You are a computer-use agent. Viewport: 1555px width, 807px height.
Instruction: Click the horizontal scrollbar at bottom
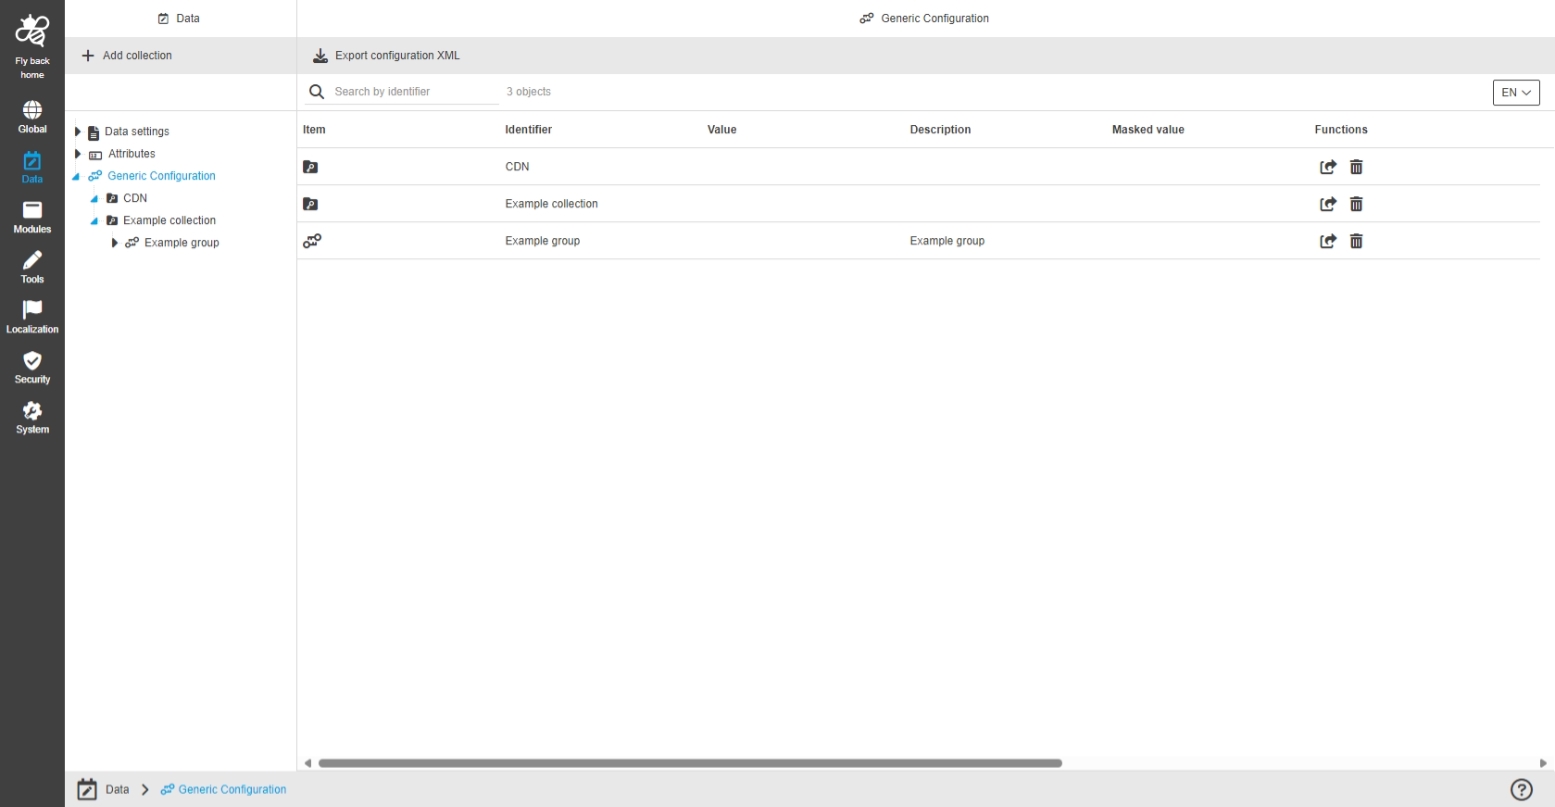(689, 763)
